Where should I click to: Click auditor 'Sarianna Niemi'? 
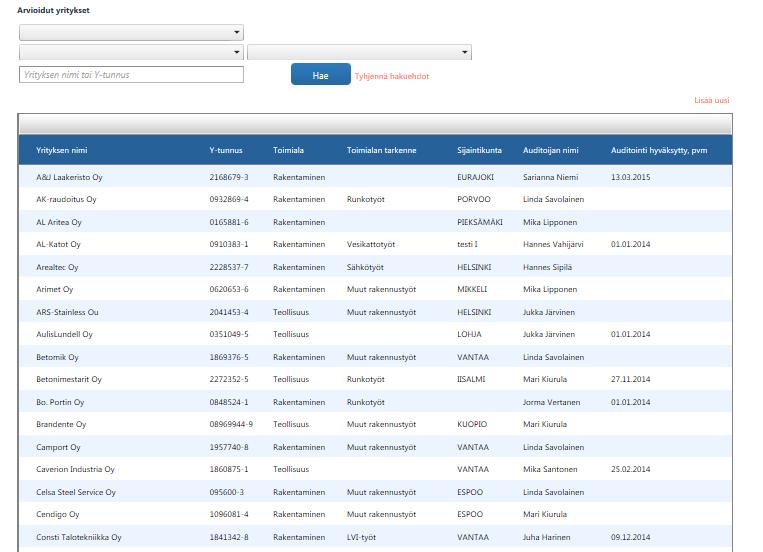click(x=550, y=177)
